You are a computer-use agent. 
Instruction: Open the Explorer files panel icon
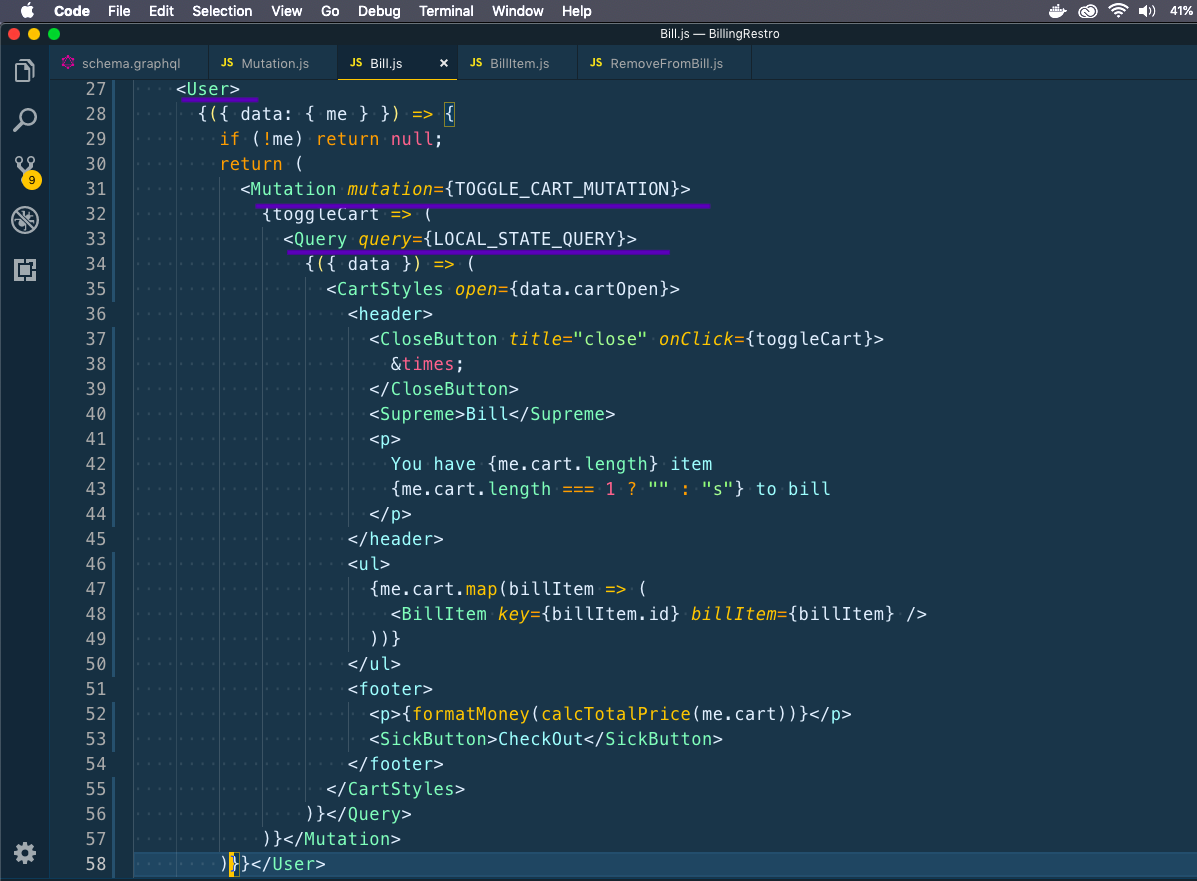pyautogui.click(x=25, y=71)
